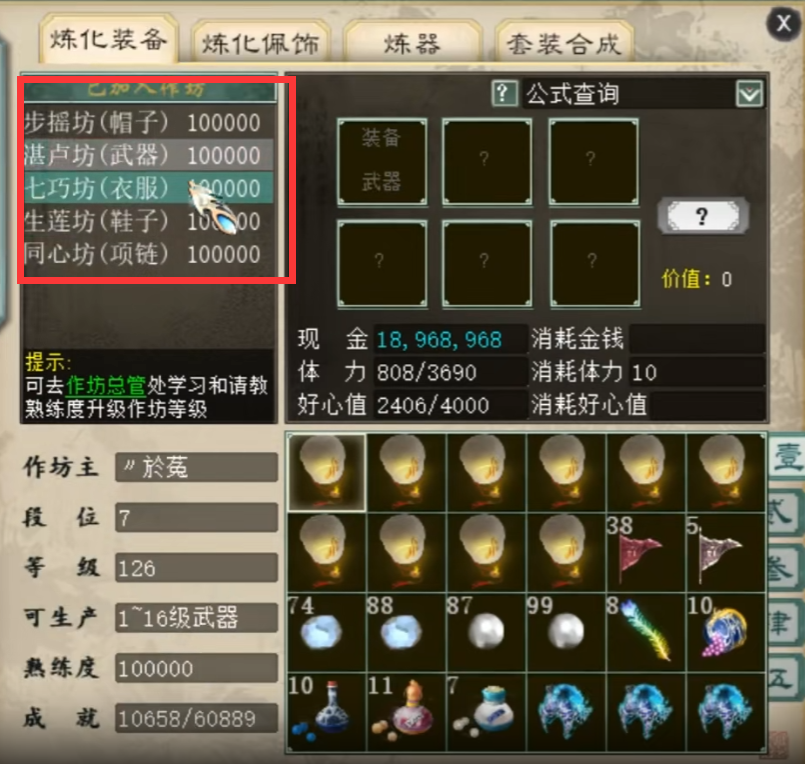This screenshot has height=764, width=805.
Task: Pick the blue-white porcelain potion bottle
Action: [327, 713]
